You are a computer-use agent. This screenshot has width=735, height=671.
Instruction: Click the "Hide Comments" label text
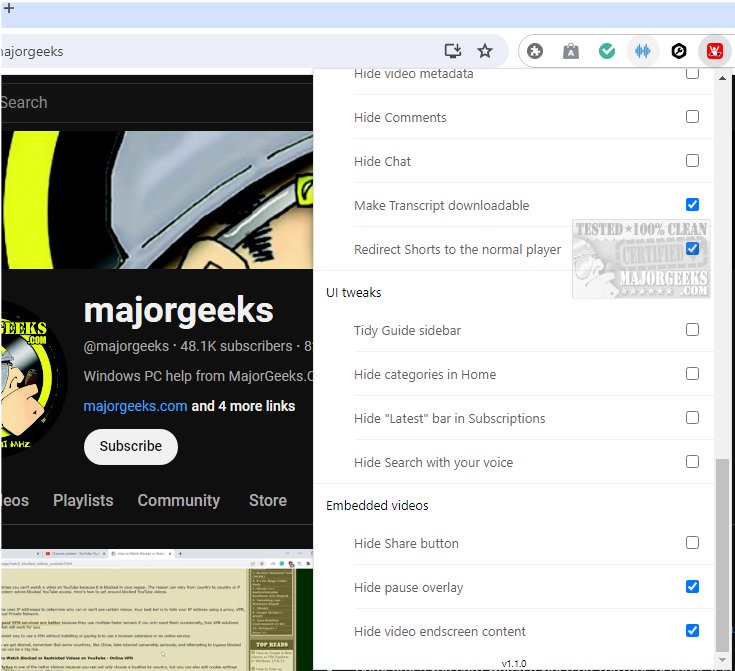pos(400,117)
